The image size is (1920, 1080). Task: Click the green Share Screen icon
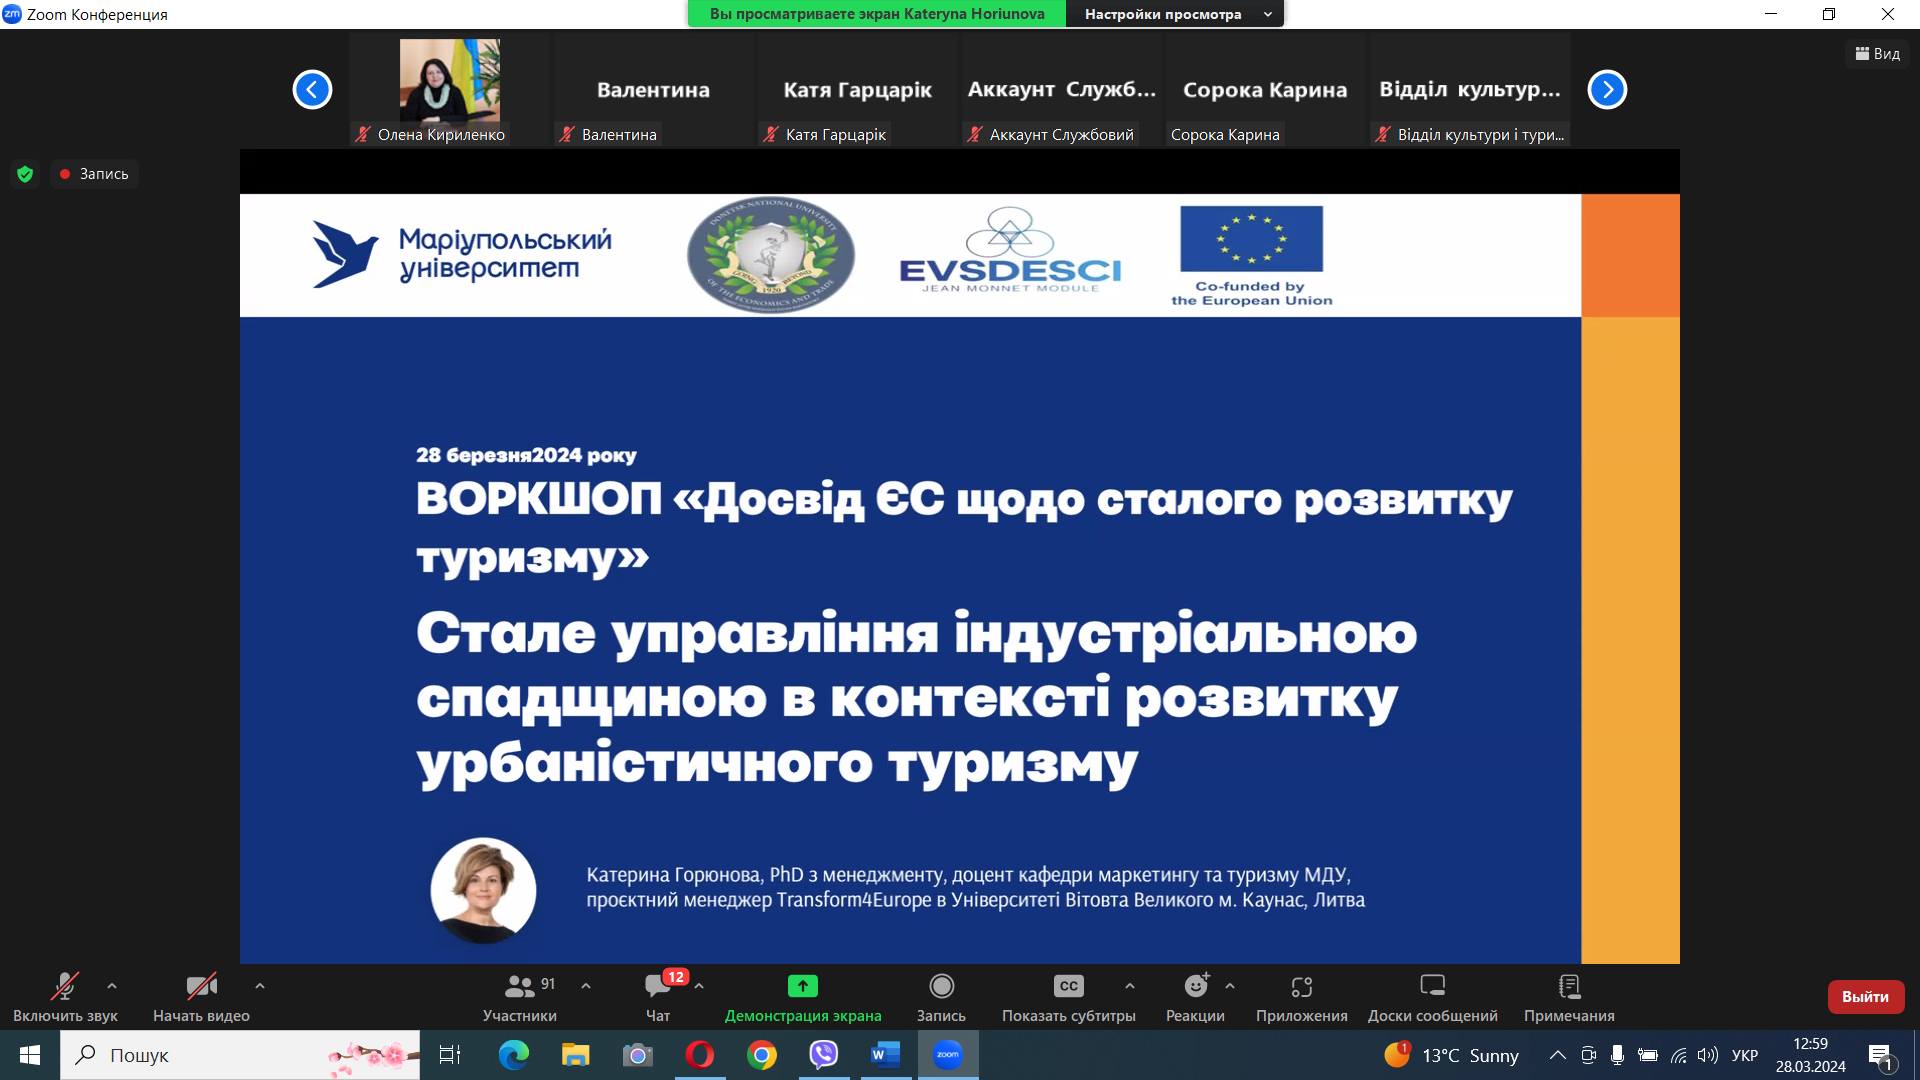click(802, 987)
